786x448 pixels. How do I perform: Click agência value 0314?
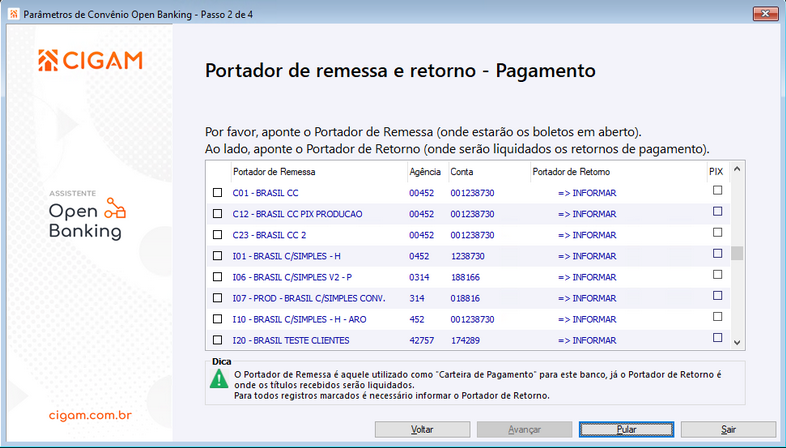click(419, 277)
